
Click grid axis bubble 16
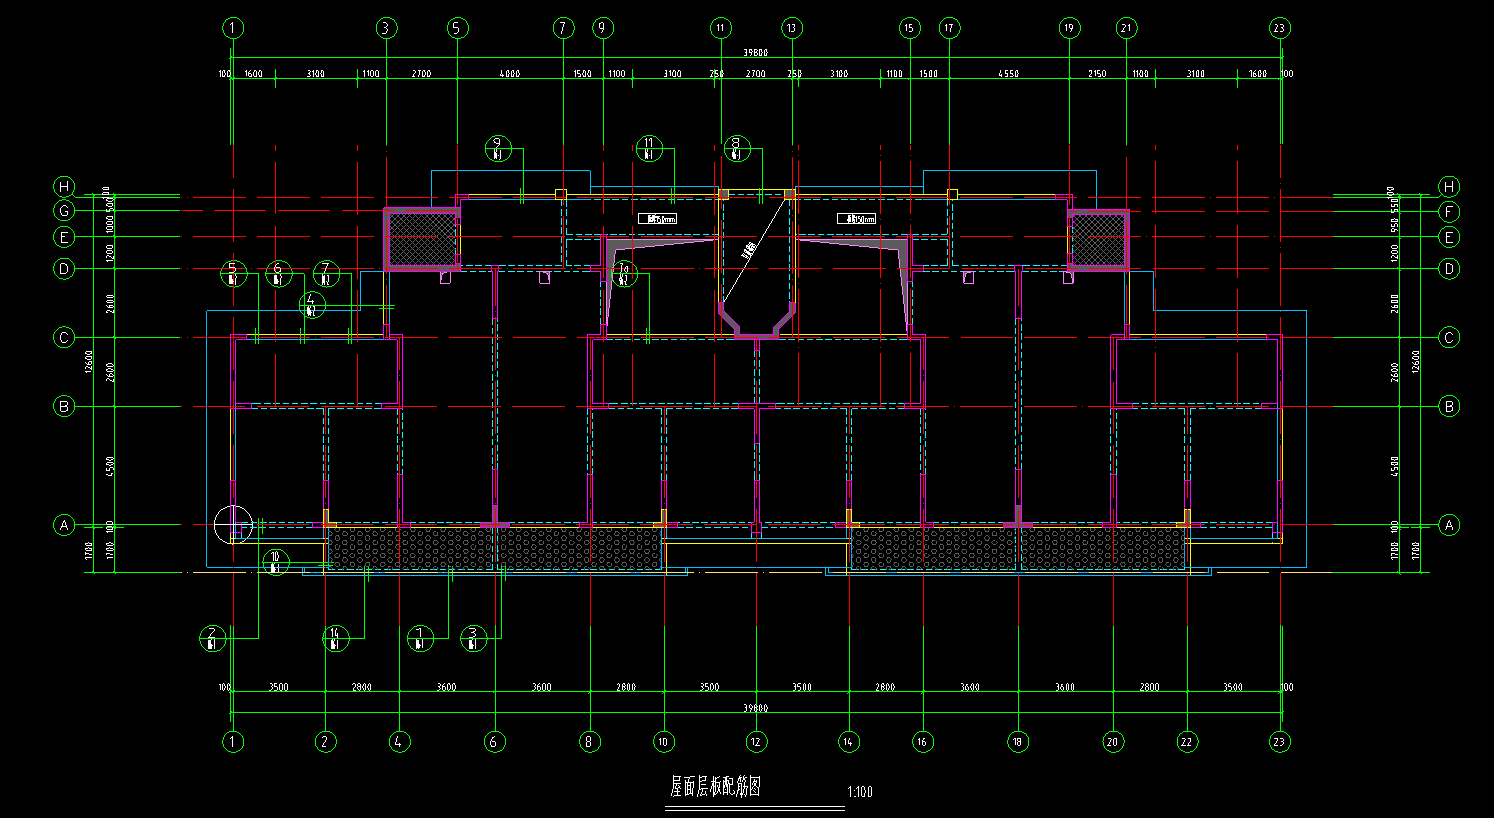[x=922, y=742]
